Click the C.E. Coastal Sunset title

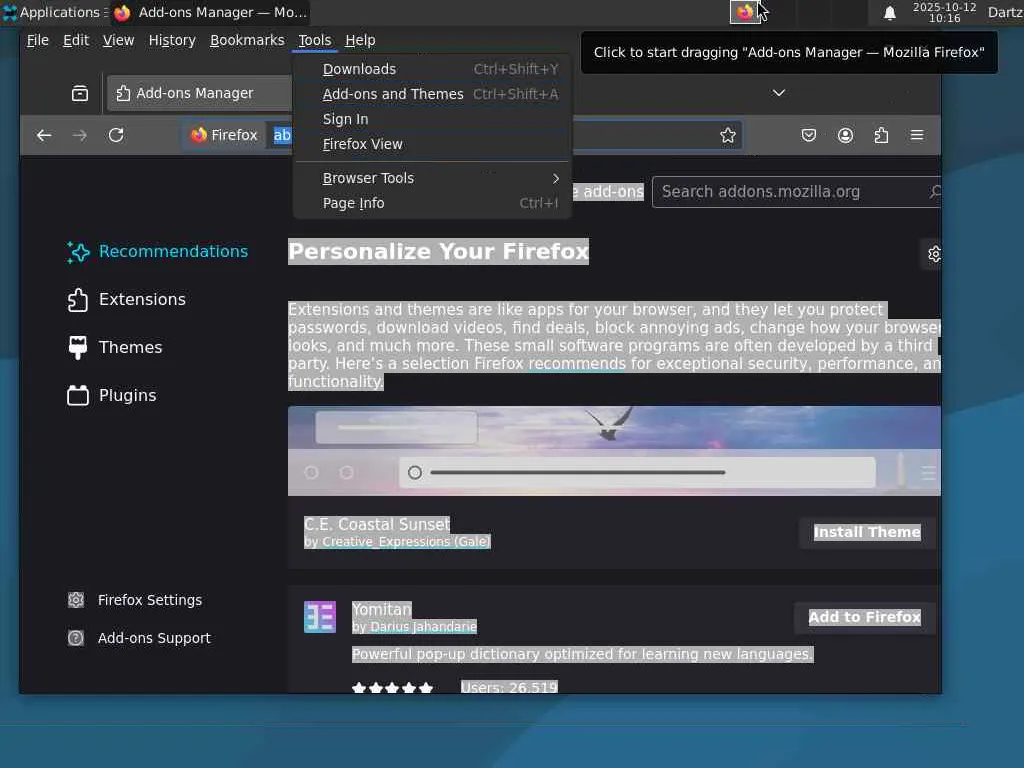tap(377, 524)
